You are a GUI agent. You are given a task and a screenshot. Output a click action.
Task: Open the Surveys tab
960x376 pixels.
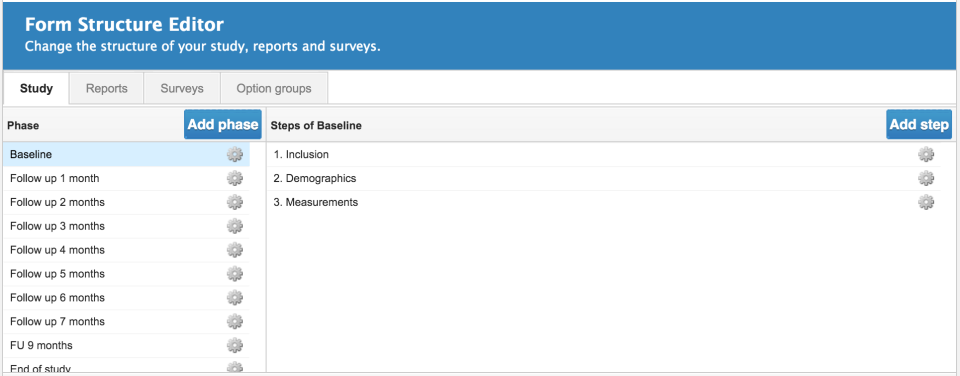click(182, 88)
